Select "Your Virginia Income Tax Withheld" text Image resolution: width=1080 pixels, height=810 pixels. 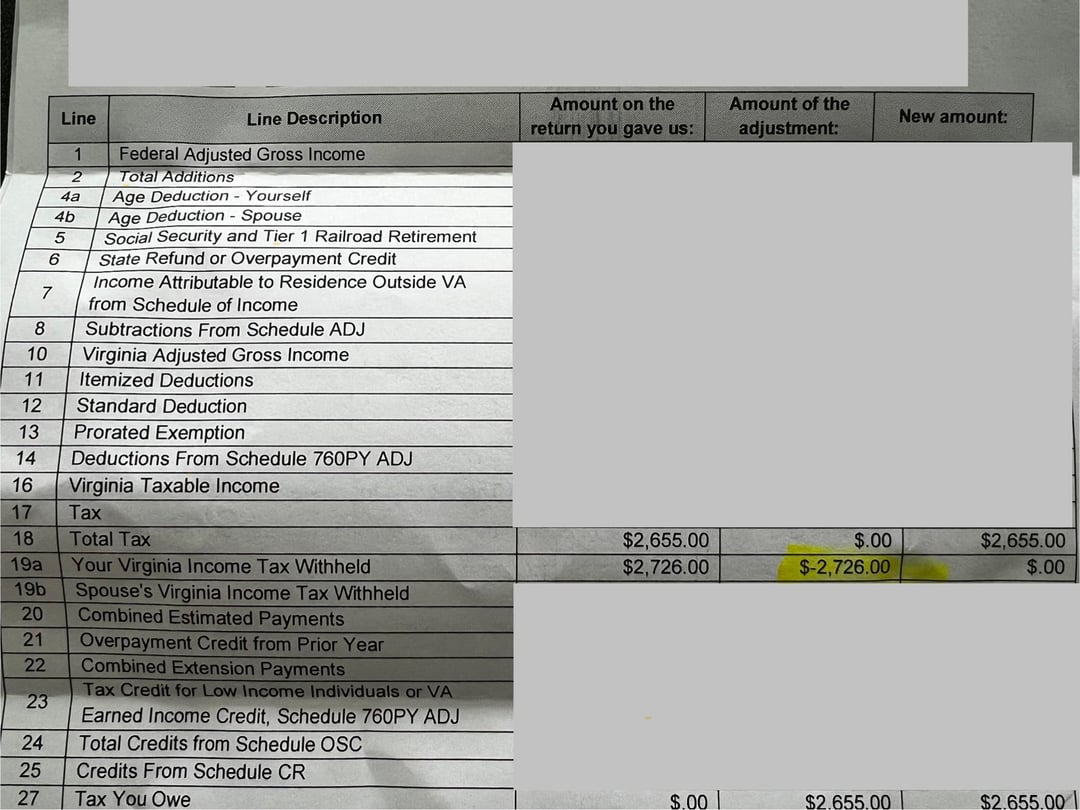point(220,566)
